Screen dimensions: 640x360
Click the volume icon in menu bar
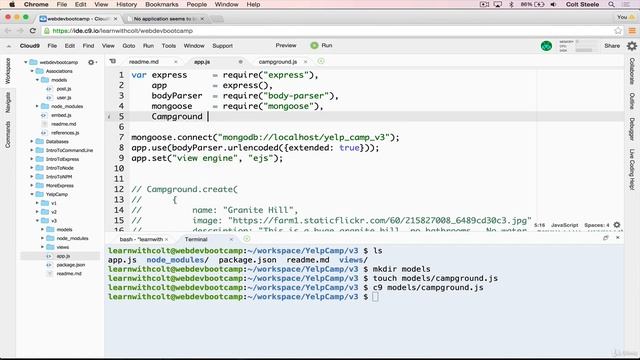pos(553,4)
